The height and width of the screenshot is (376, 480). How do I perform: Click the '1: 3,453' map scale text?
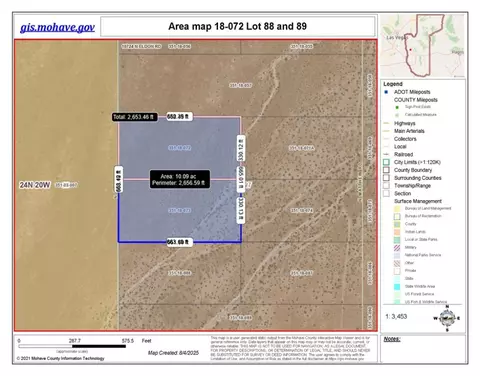click(x=396, y=316)
